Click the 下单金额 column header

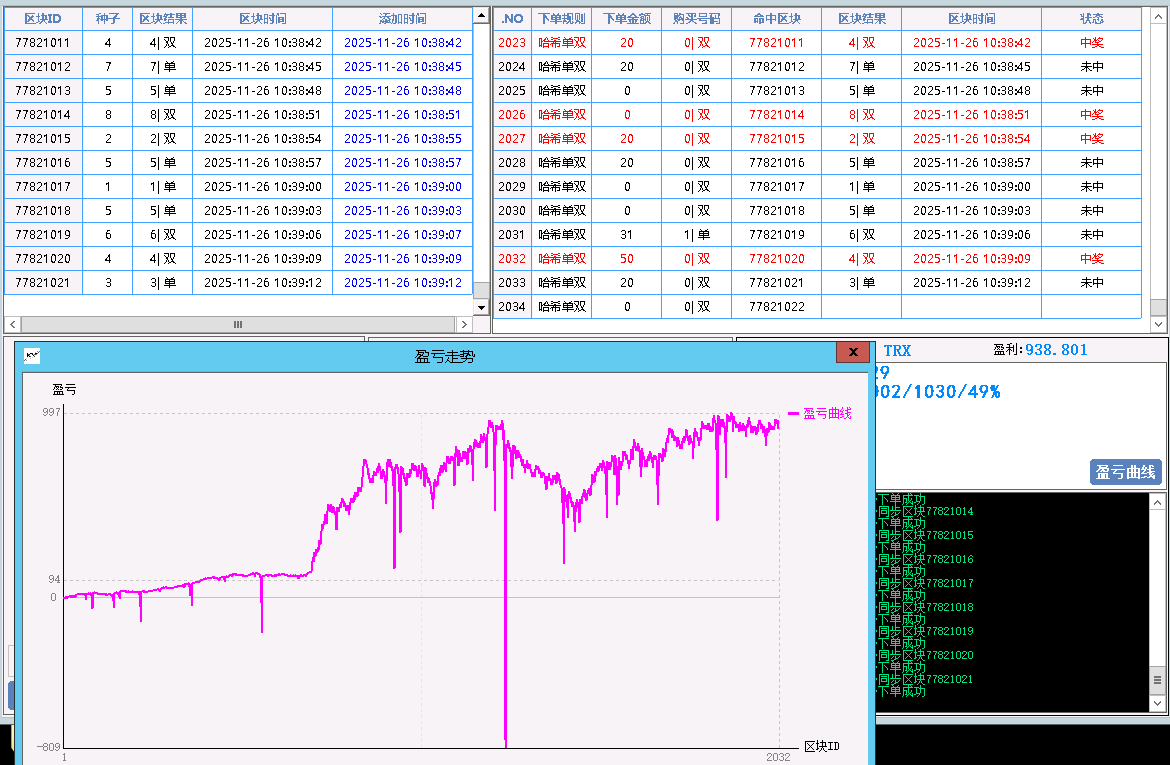(626, 19)
